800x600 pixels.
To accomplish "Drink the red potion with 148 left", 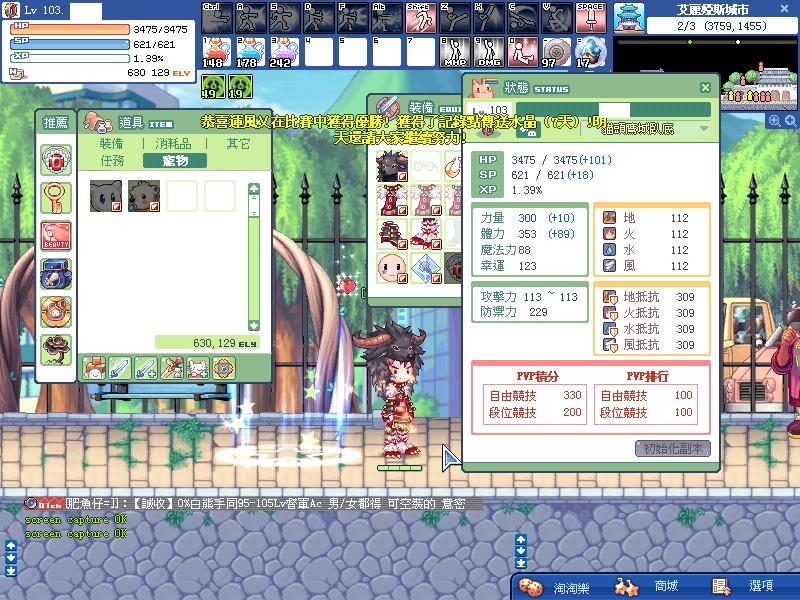I will point(217,52).
